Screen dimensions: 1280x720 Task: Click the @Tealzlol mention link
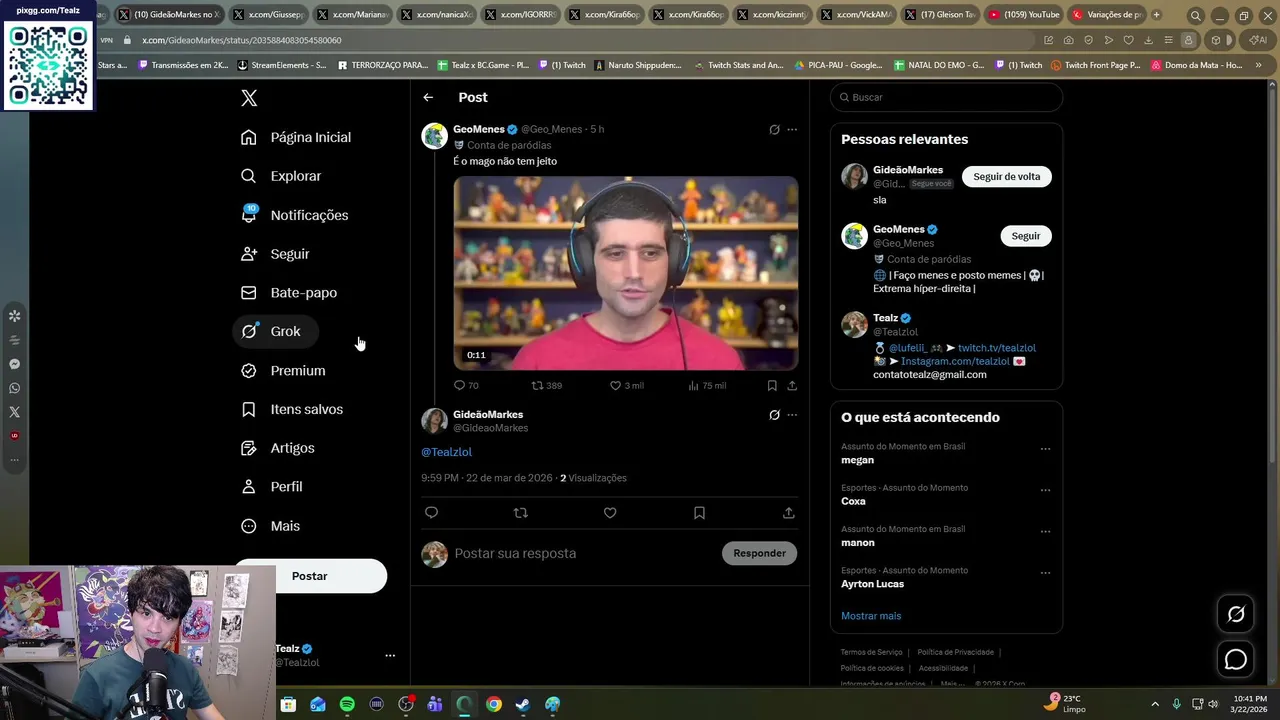click(446, 452)
